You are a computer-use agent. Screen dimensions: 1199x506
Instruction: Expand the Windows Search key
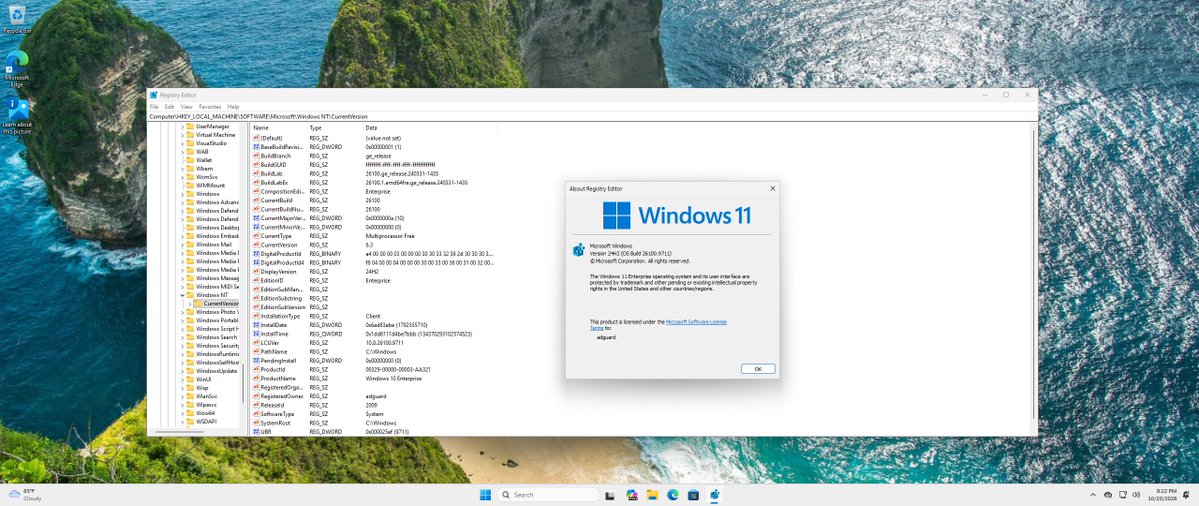(182, 337)
